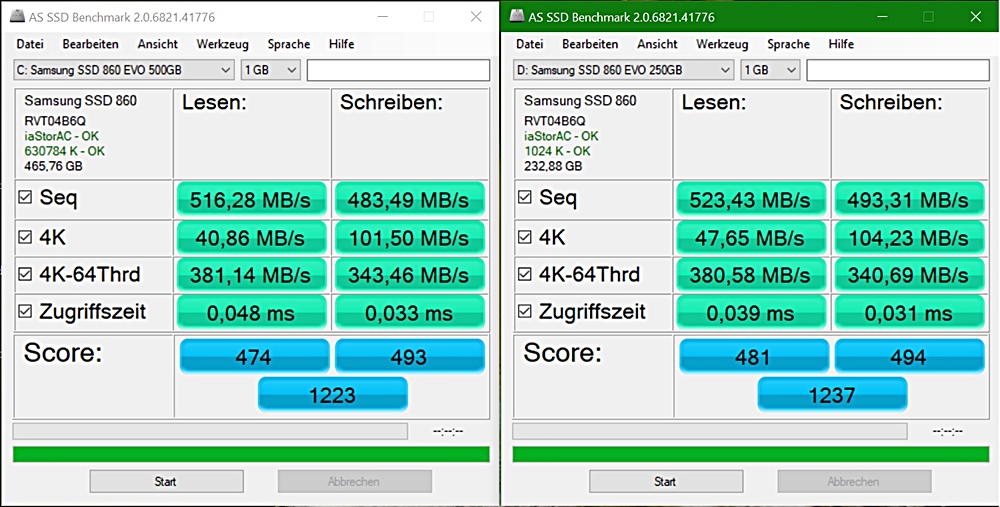Image resolution: width=1000 pixels, height=507 pixels.
Task: Toggle 4K checkbox in left window
Action: pyautogui.click(x=25, y=237)
